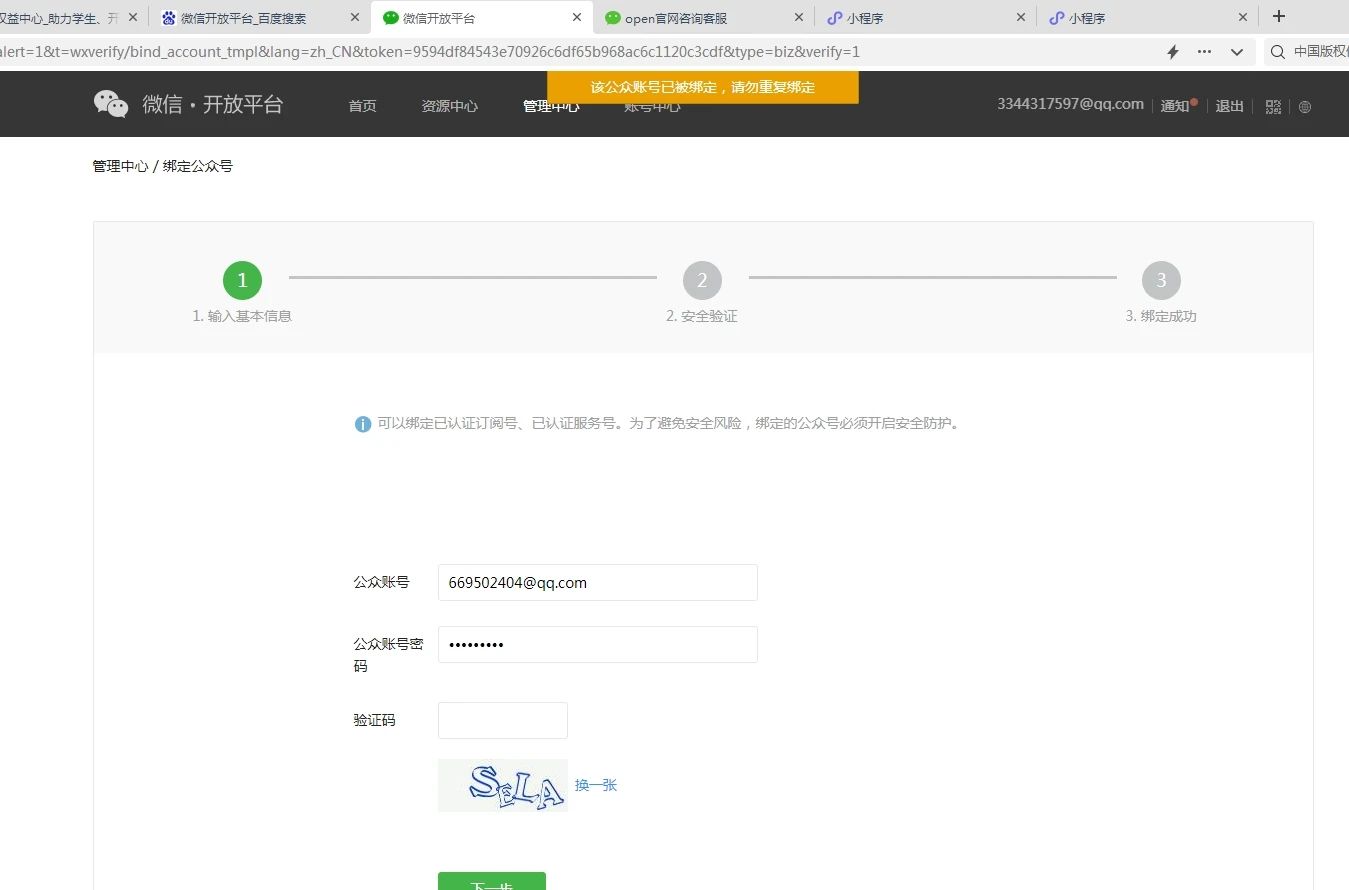Click the lightning bolt icon in address bar
Screen dimensions: 1349x890
pyautogui.click(x=1173, y=52)
